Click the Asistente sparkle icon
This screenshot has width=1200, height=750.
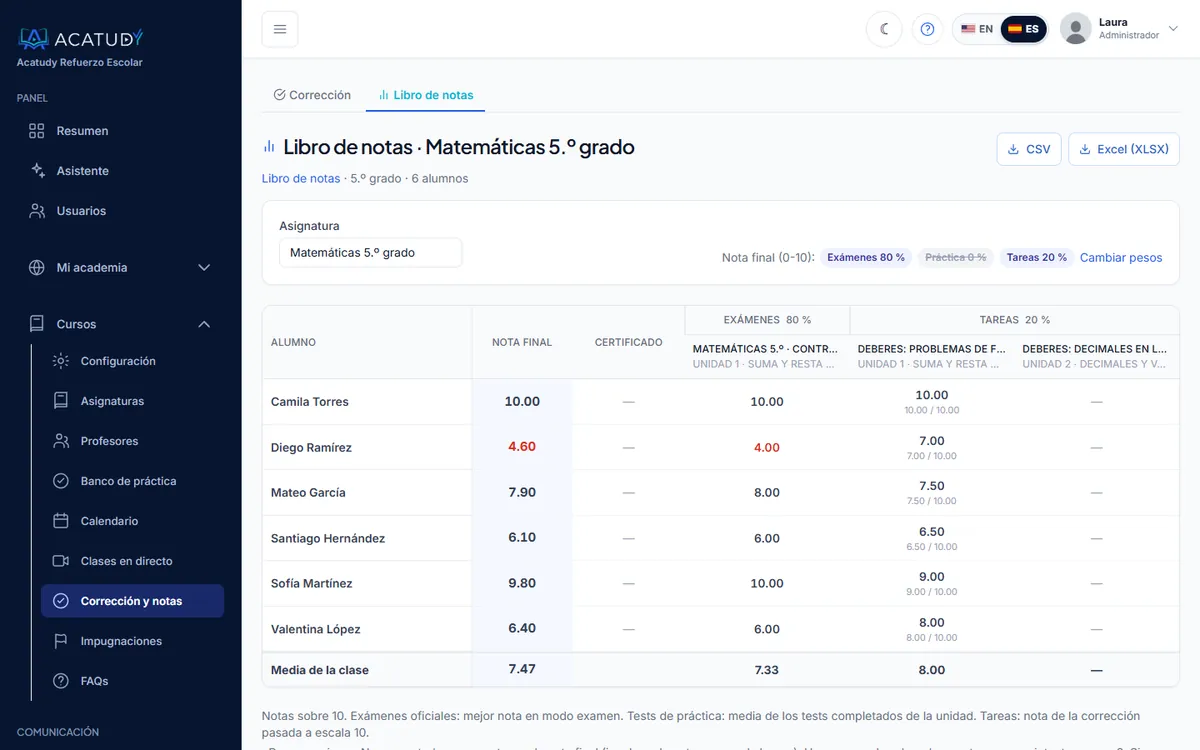click(x=37, y=171)
